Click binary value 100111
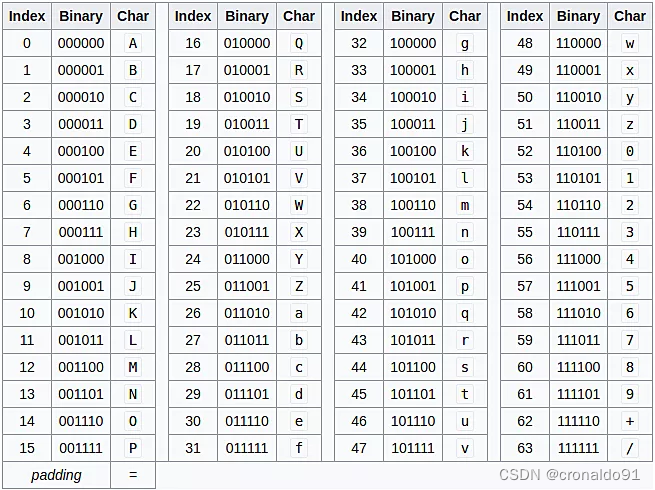655x490 pixels. click(x=413, y=232)
